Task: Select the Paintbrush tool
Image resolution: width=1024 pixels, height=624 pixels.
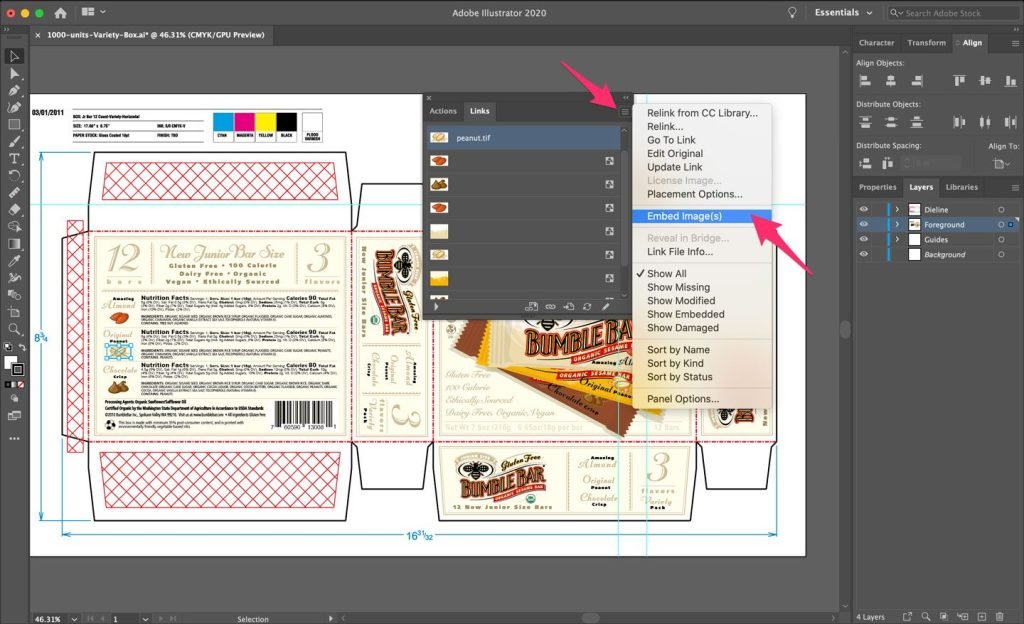Action: (14, 141)
